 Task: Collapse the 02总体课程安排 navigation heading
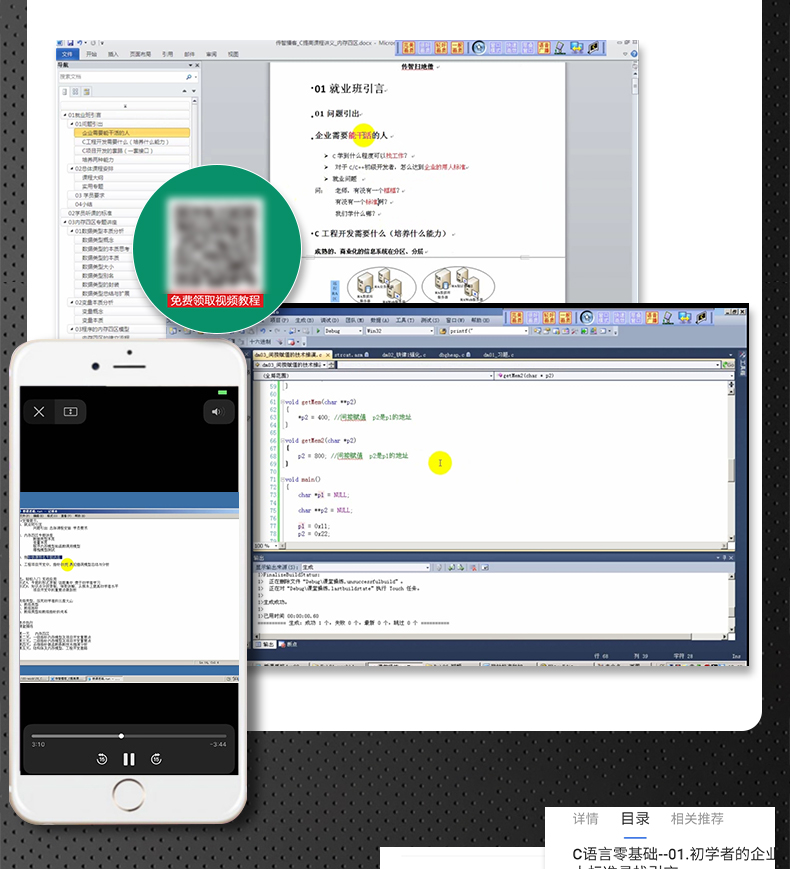[72, 168]
